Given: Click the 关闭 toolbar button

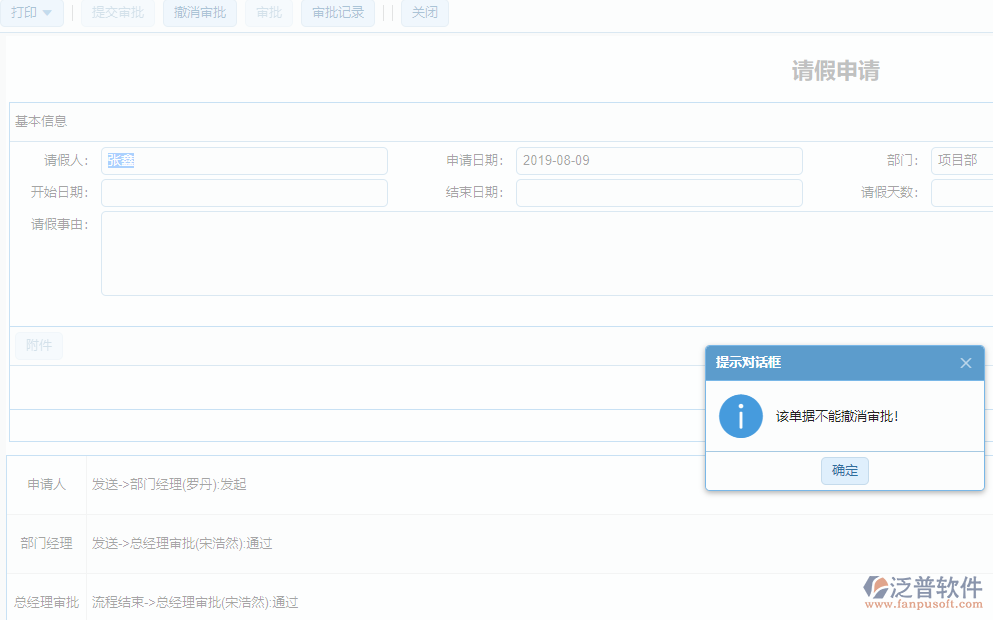Looking at the screenshot, I should coord(424,13).
